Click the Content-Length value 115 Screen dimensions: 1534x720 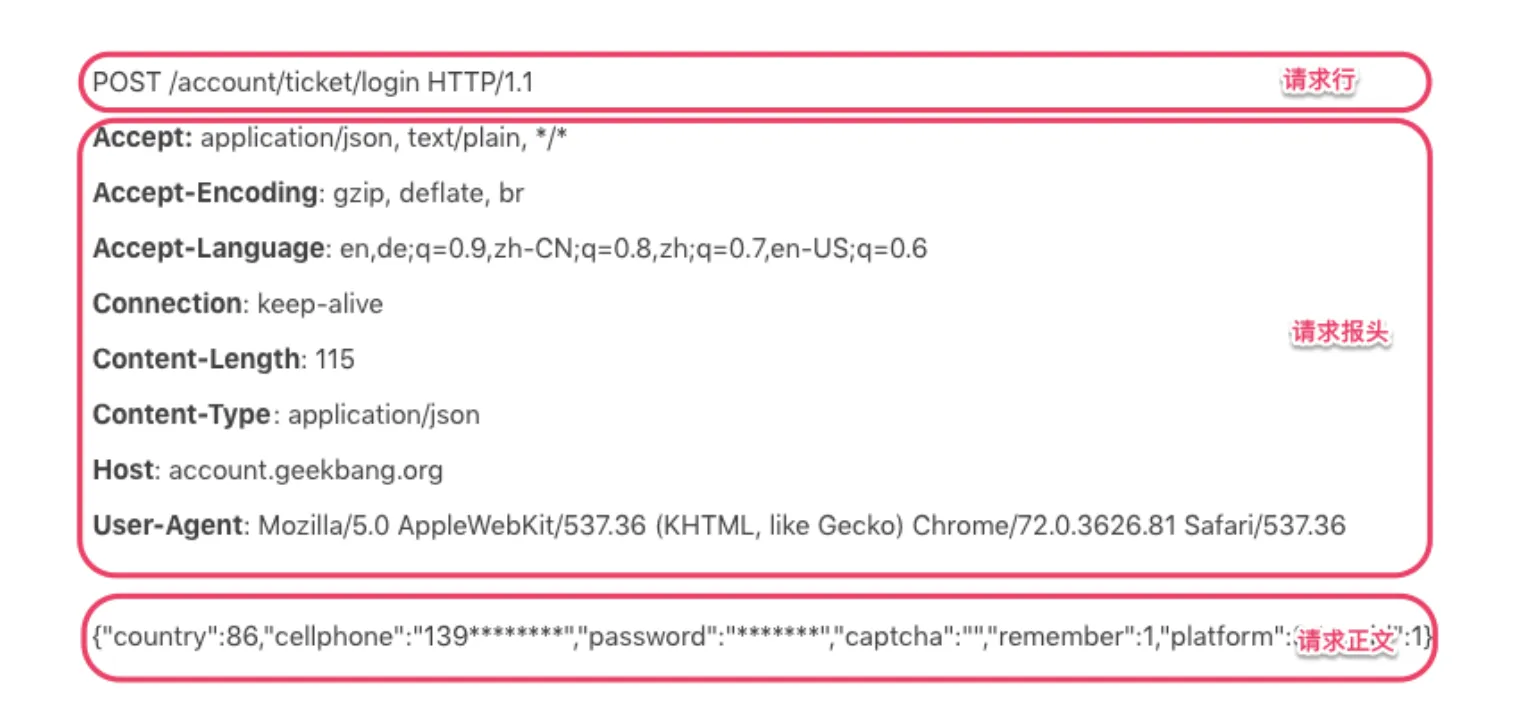334,359
